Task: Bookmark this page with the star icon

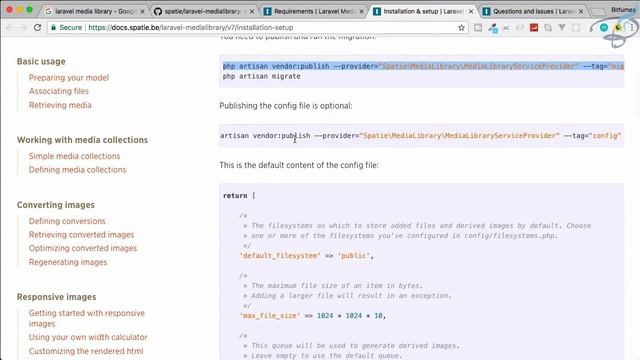Action: coord(461,27)
